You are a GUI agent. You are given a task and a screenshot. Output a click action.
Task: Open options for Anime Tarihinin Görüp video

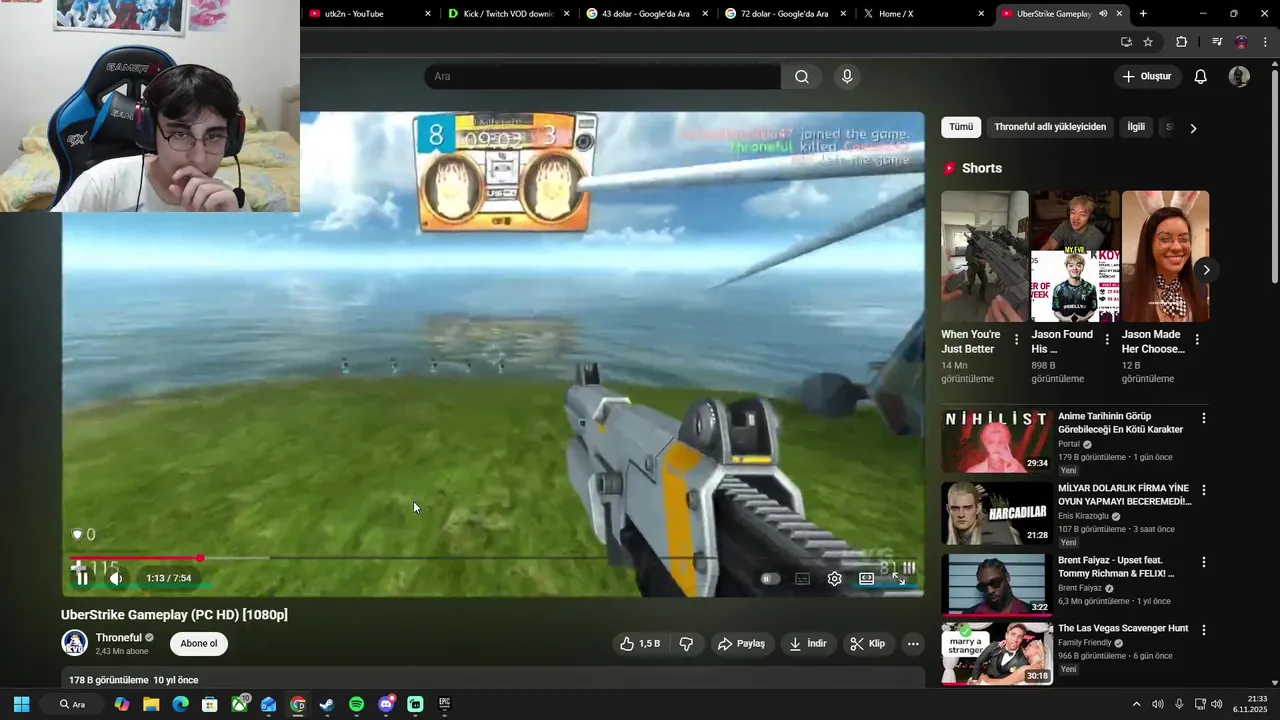click(1204, 418)
